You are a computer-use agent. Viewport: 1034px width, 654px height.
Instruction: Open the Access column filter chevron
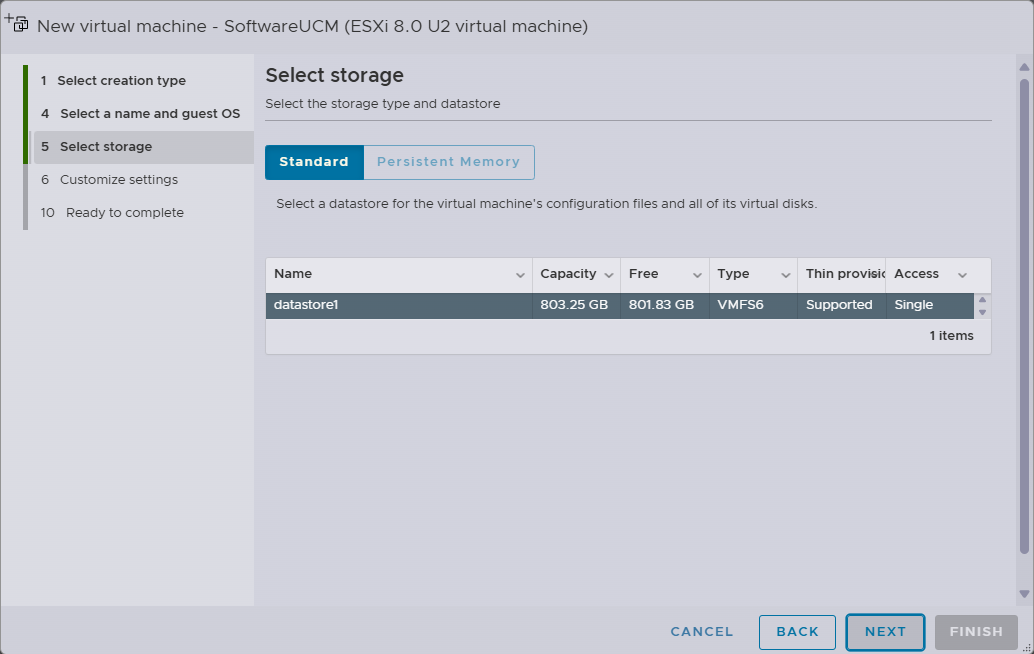[x=962, y=275]
